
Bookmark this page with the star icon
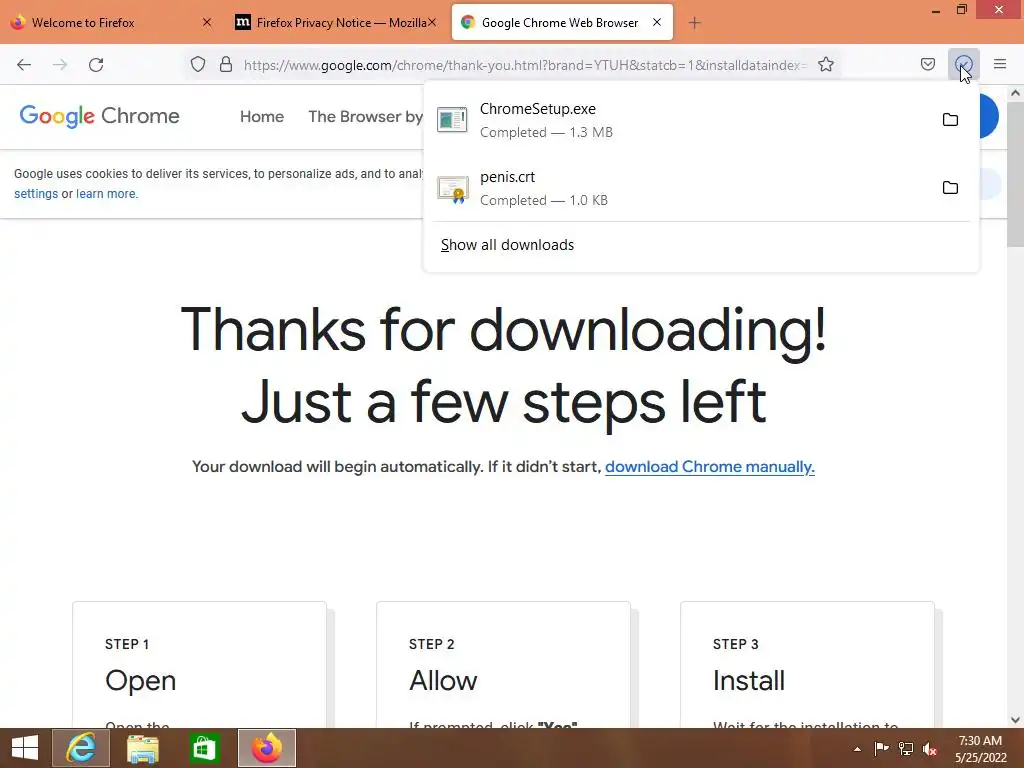tap(826, 64)
